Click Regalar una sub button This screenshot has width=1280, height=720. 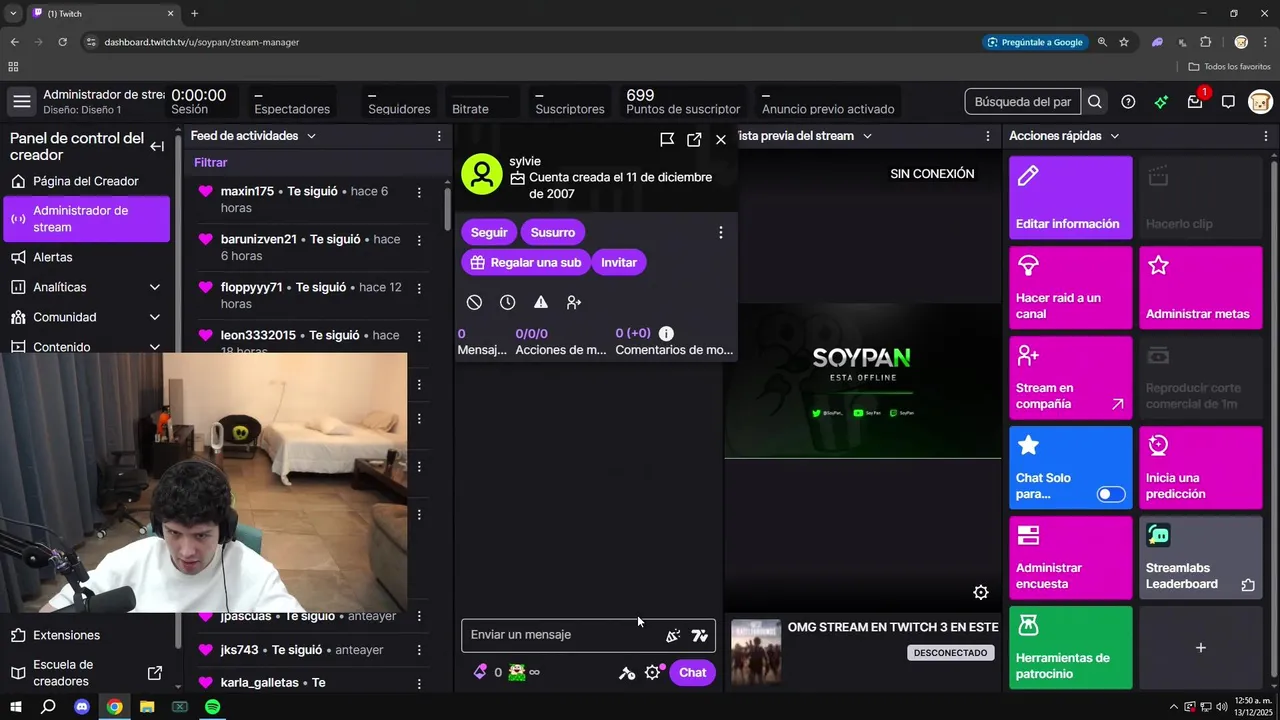click(525, 262)
